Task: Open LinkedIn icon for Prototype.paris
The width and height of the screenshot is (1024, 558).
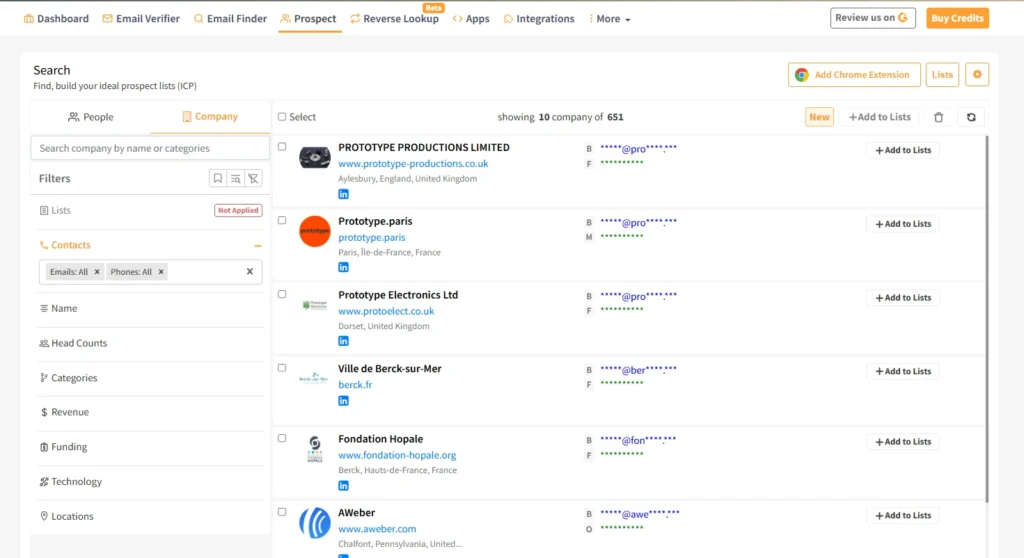Action: pyautogui.click(x=344, y=267)
